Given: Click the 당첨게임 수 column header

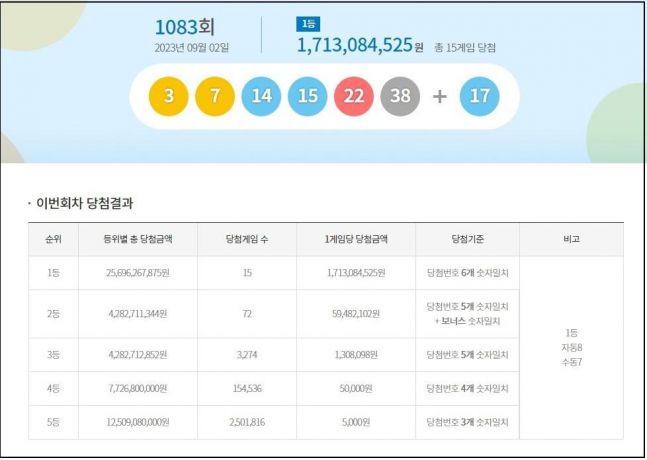Looking at the screenshot, I should [246, 240].
